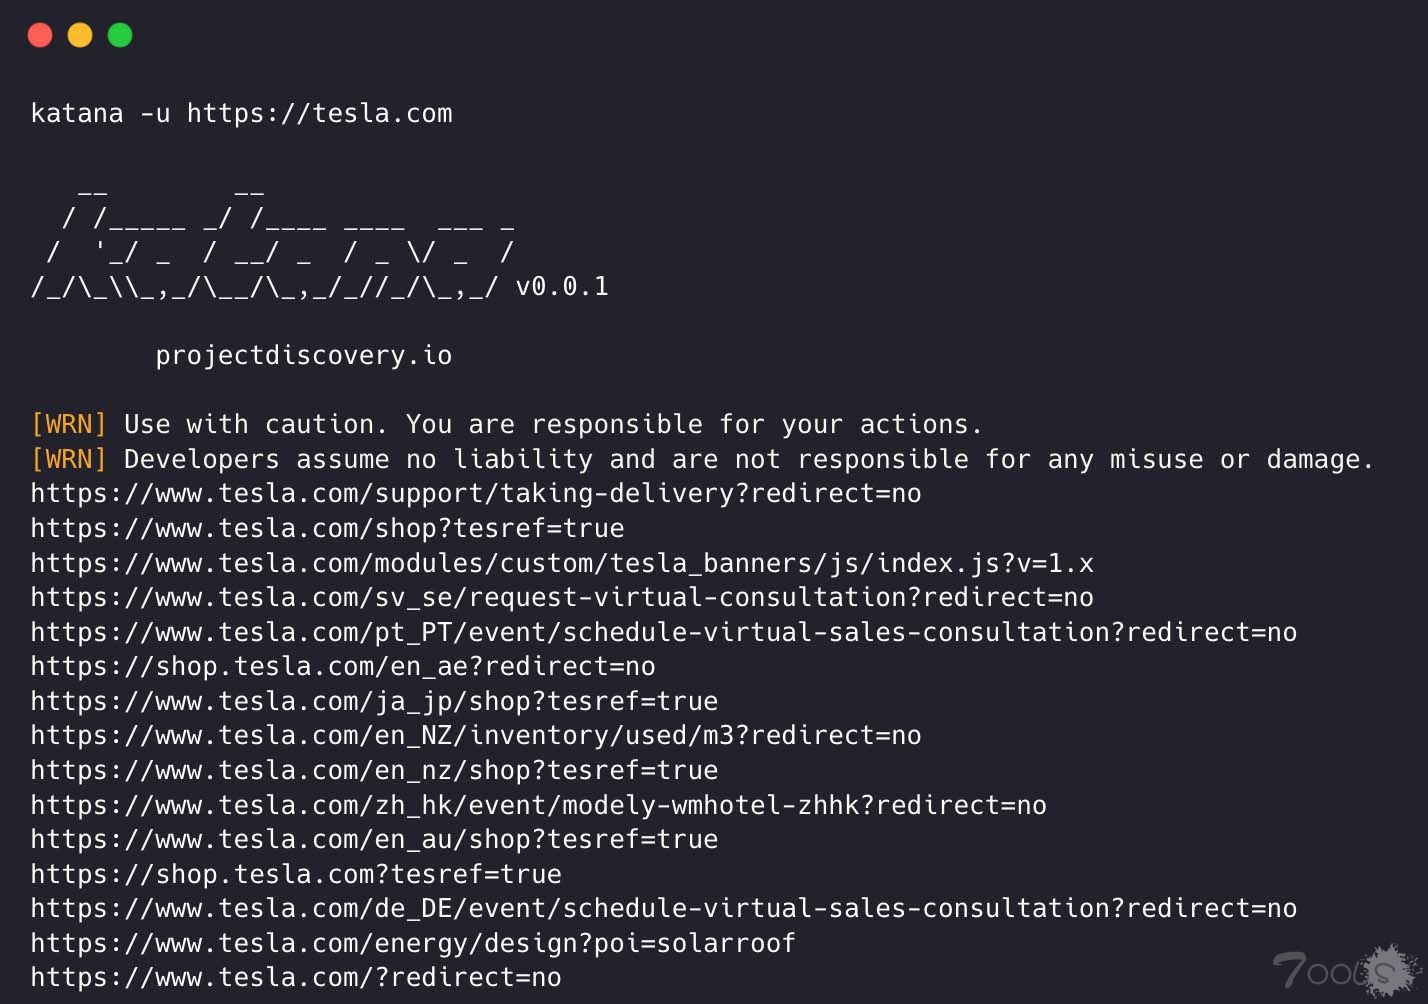Open the de_DE schedule-virtual-sales-consultation URL
Screen dimensions: 1428x1004
(664, 908)
